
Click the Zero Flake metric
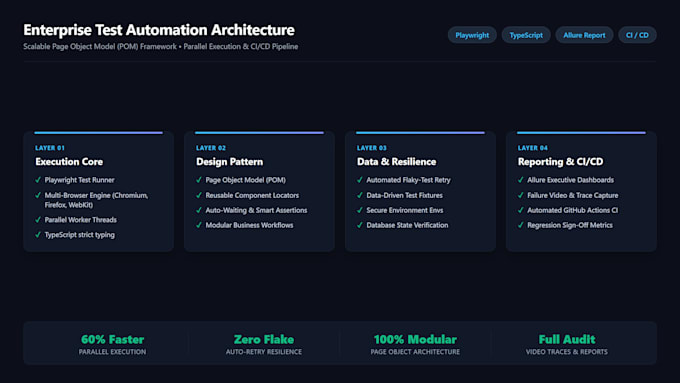click(x=264, y=339)
